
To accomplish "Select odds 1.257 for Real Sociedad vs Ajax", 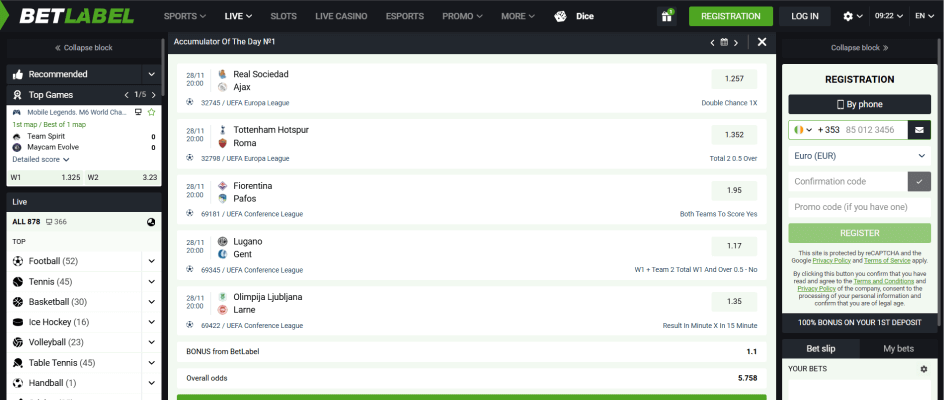I will [x=734, y=79].
